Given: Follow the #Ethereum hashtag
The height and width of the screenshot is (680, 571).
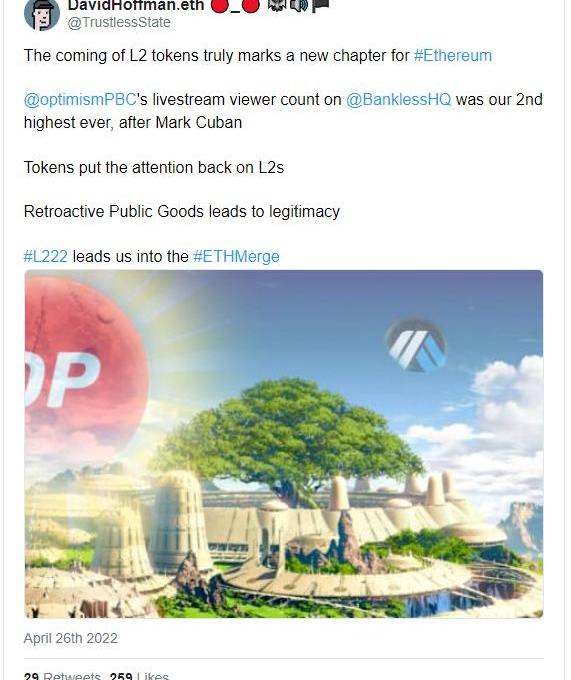Looking at the screenshot, I should pyautogui.click(x=453, y=56).
